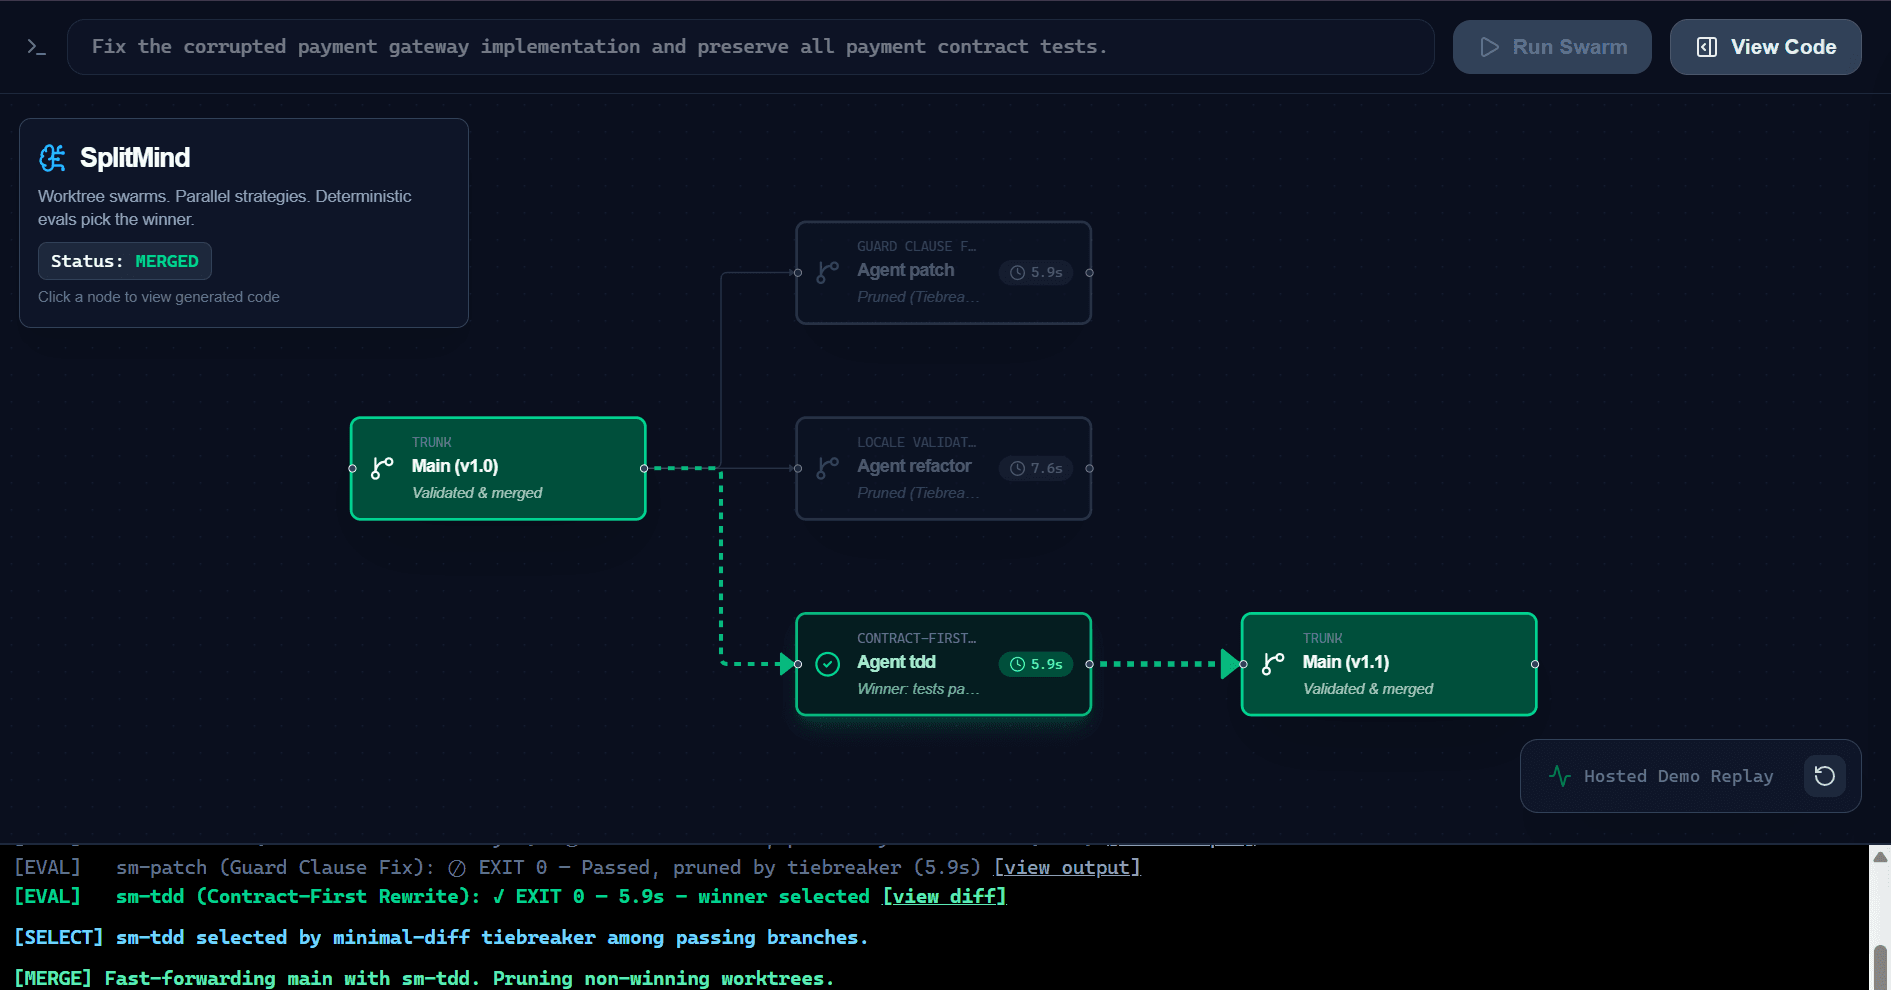
Task: Select the Main (v1.0) trunk node
Action: point(498,468)
